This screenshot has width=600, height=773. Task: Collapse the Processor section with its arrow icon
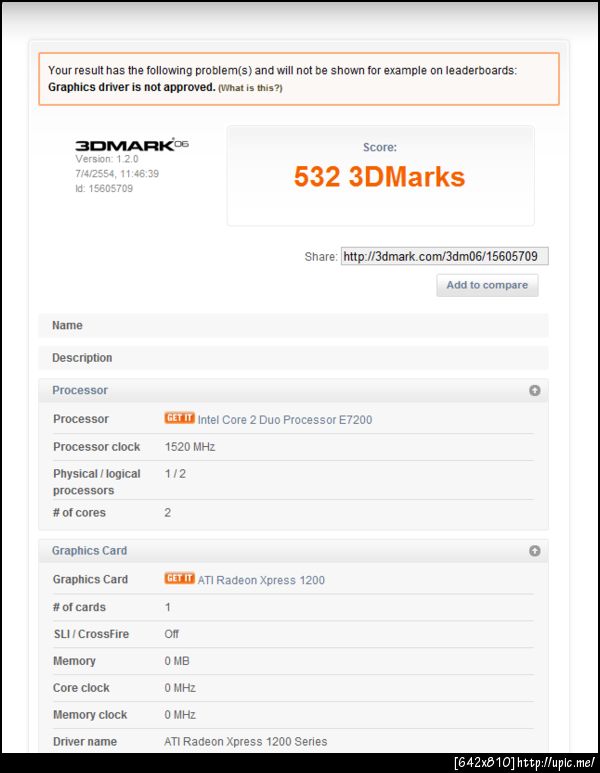[x=534, y=390]
